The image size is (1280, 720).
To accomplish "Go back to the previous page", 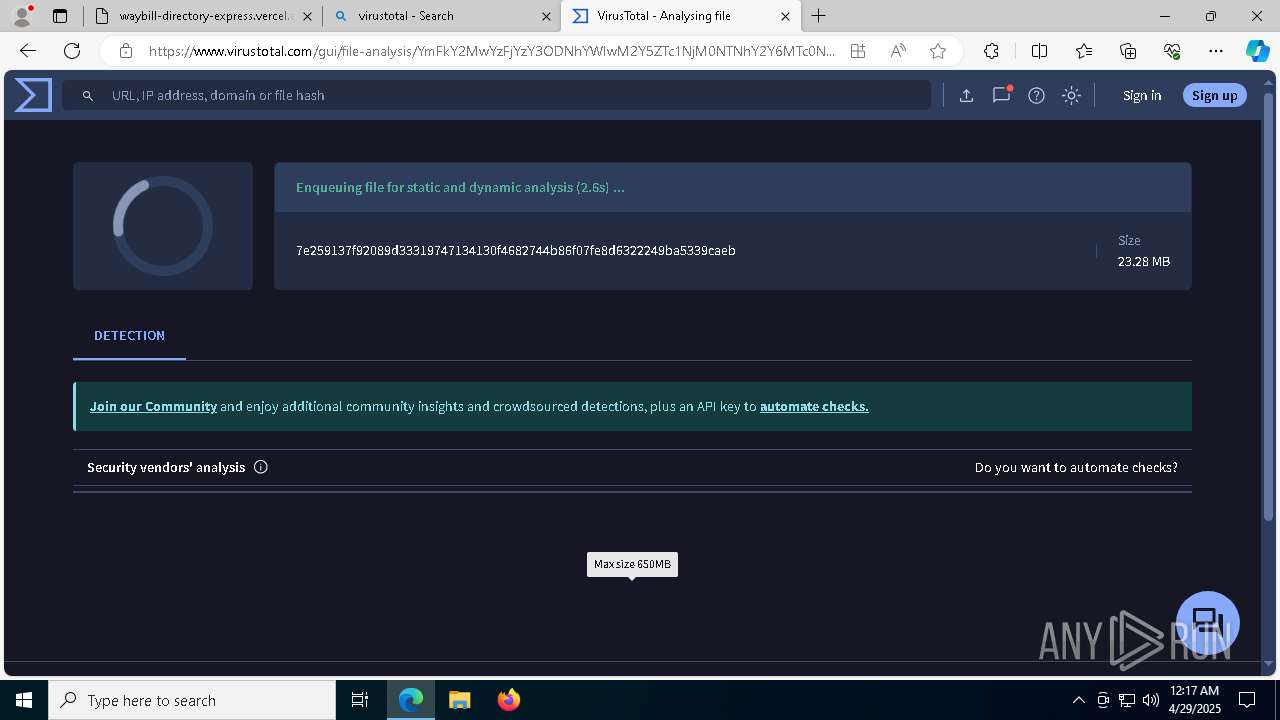I will click(x=28, y=51).
